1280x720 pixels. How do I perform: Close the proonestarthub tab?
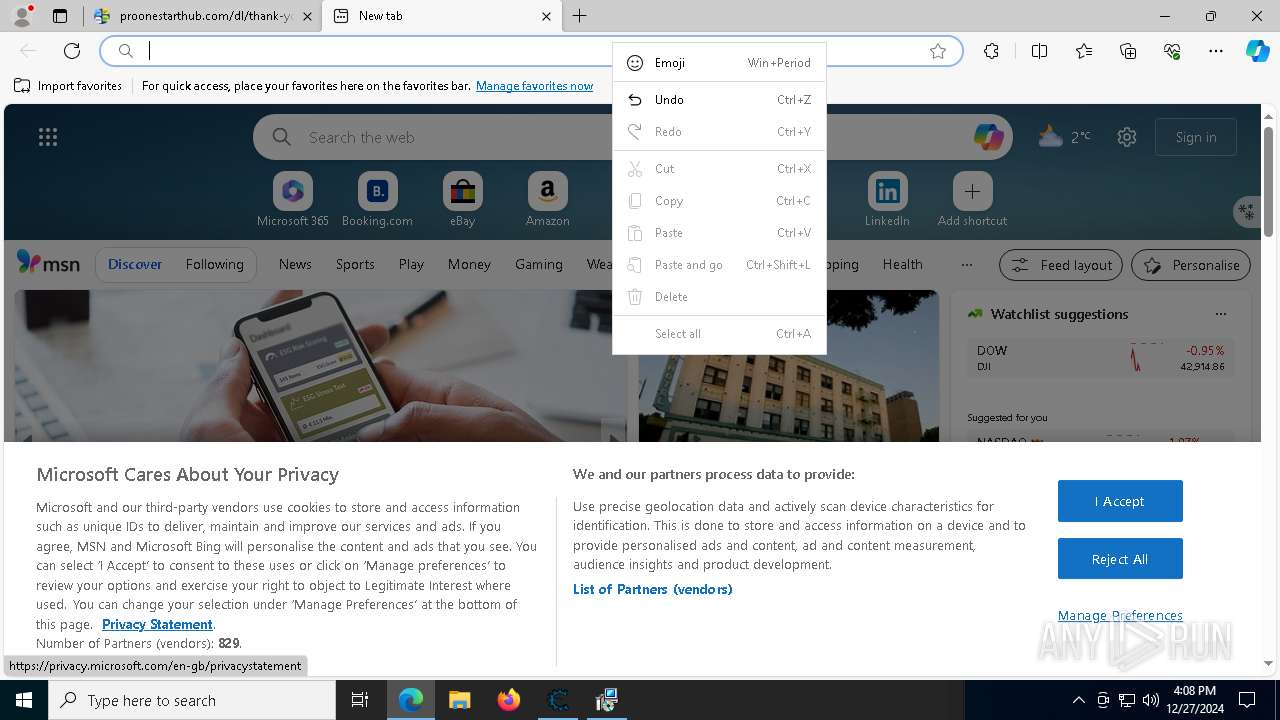(307, 16)
